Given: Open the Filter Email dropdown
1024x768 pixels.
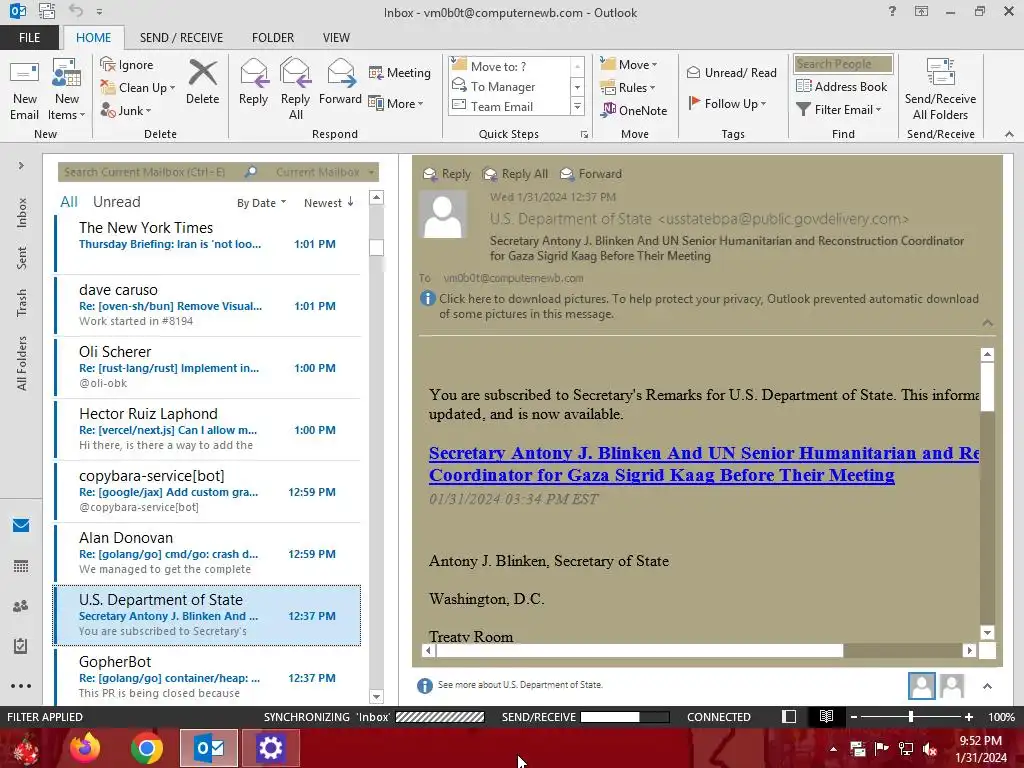Looking at the screenshot, I should pyautogui.click(x=839, y=109).
